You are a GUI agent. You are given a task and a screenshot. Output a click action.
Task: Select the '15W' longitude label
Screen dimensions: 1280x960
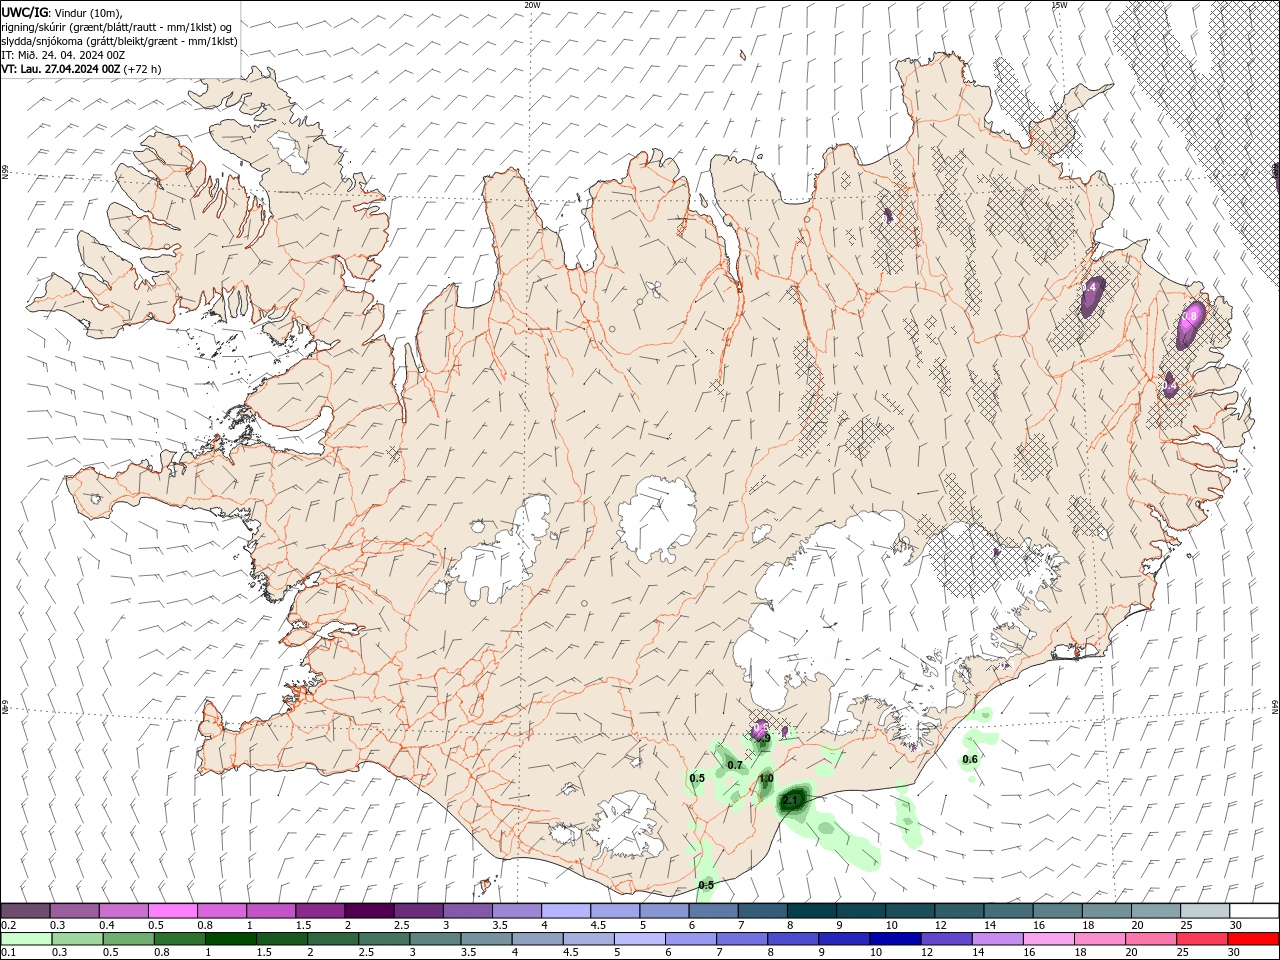[x=1060, y=5]
